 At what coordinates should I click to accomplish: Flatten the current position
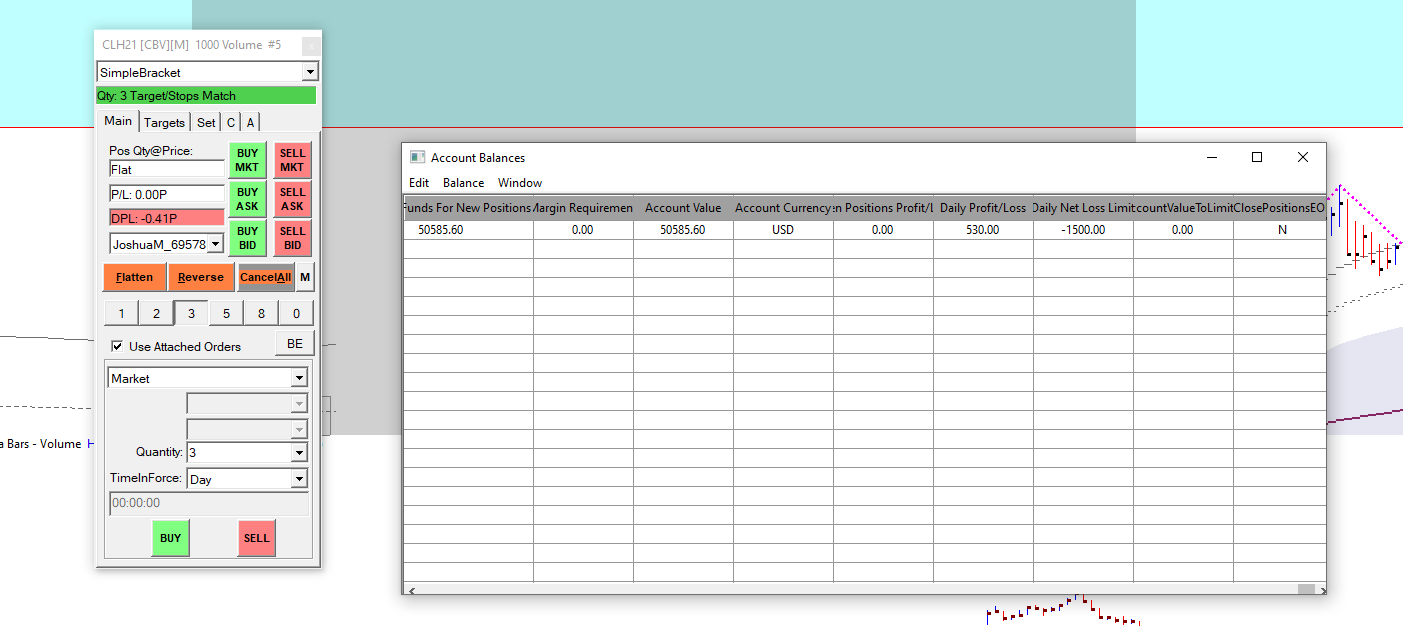(134, 277)
